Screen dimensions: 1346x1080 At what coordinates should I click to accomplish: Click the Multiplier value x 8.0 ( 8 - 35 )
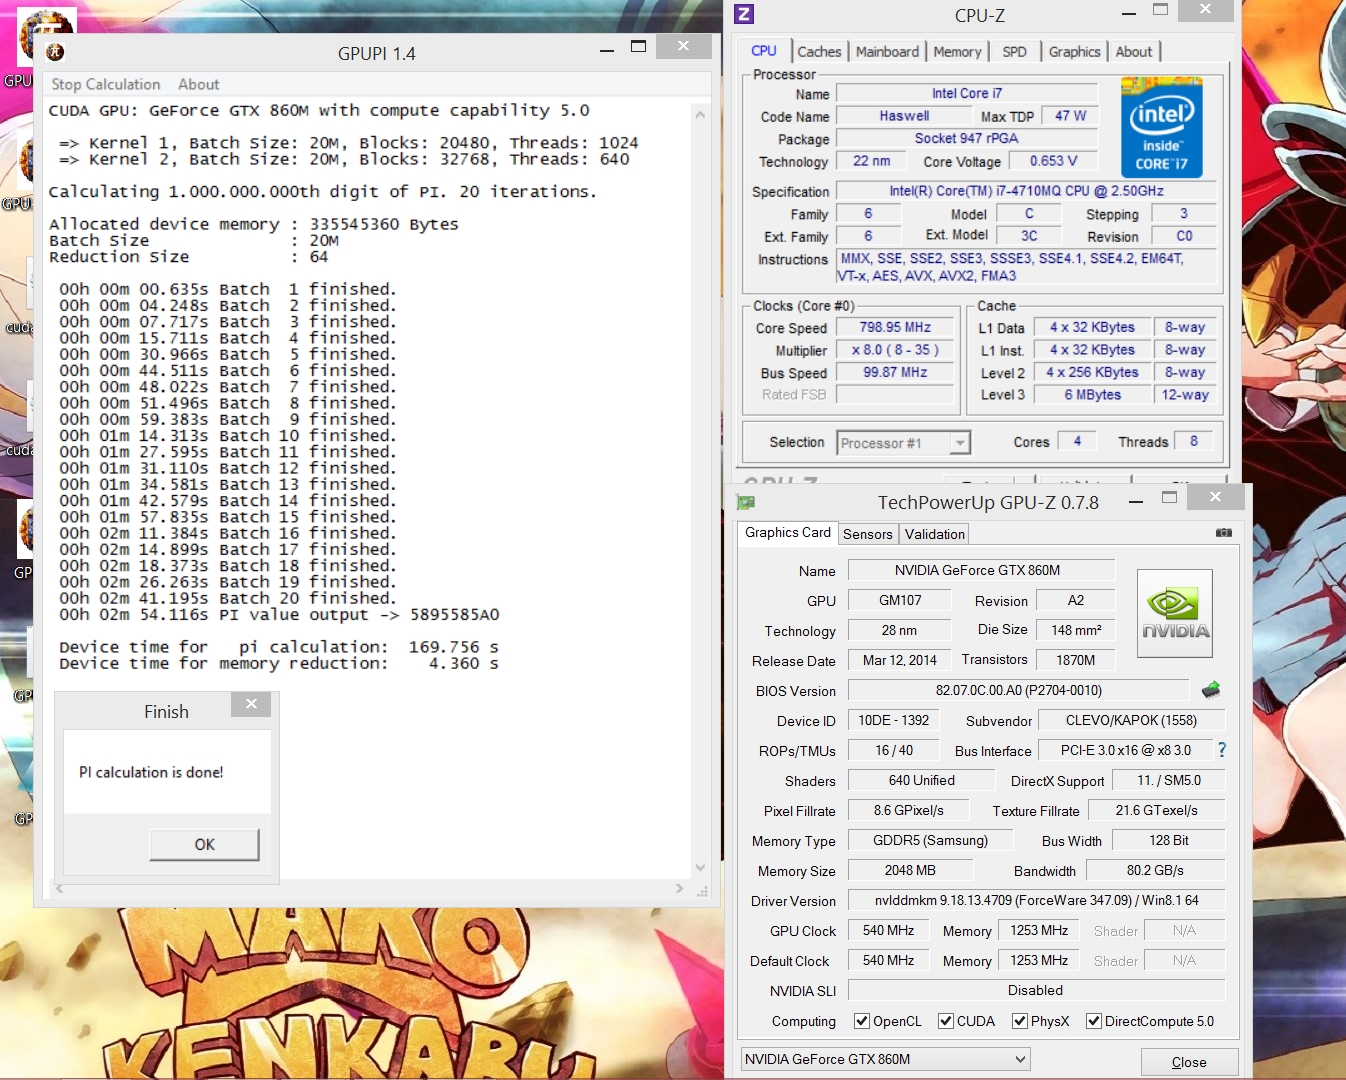click(x=895, y=350)
